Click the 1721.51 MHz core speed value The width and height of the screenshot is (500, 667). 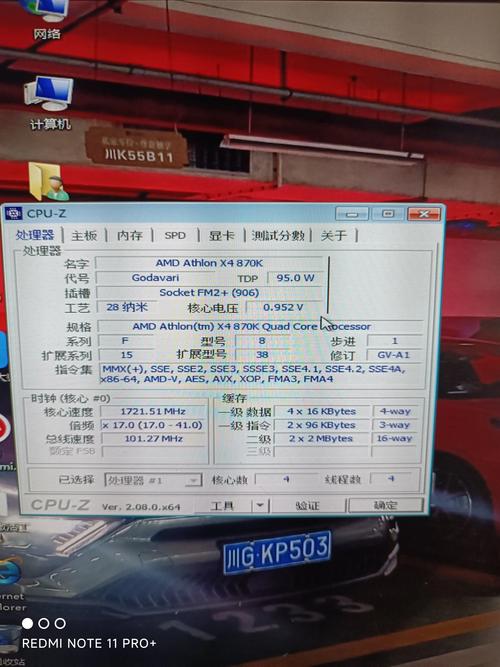(153, 411)
